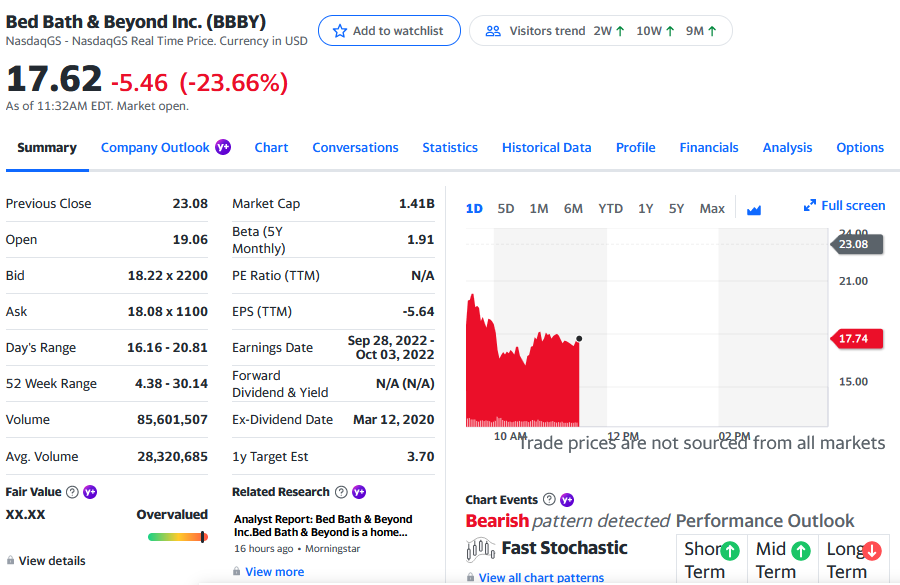Select the 1Y chart range
The height and width of the screenshot is (585, 900).
coord(646,208)
